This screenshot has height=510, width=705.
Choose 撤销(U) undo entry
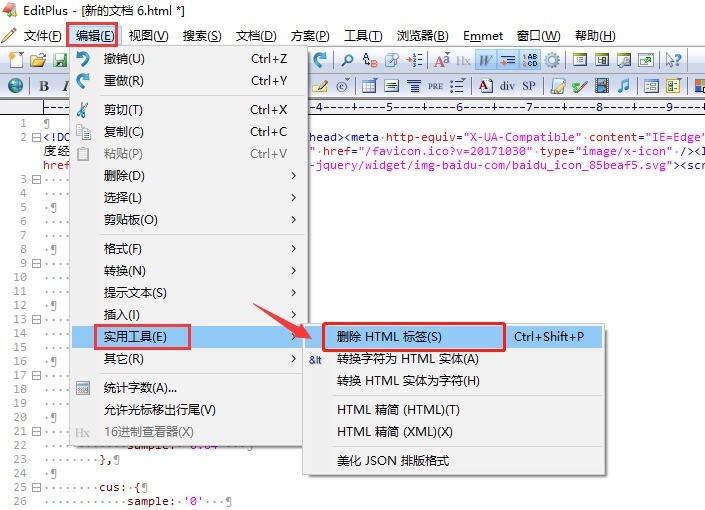(124, 59)
